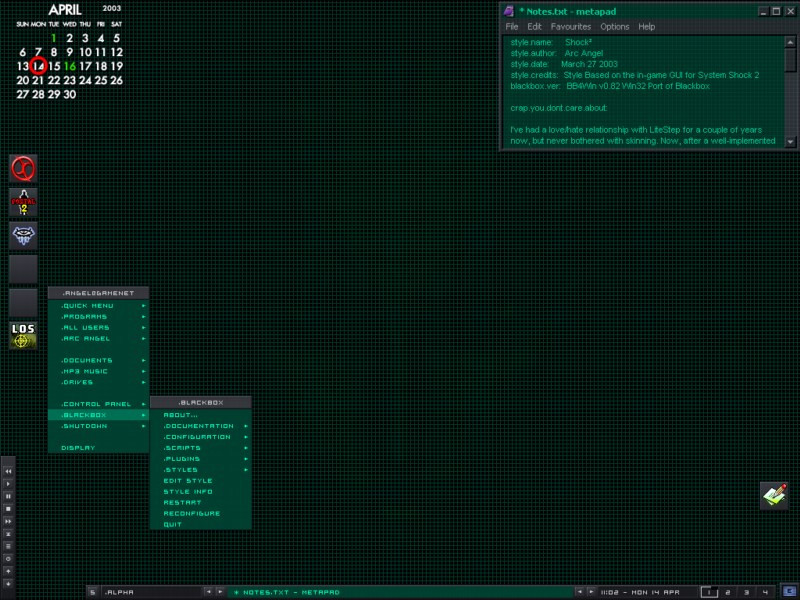Open the Favourites menu in metapad
800x600 pixels.
coord(570,27)
